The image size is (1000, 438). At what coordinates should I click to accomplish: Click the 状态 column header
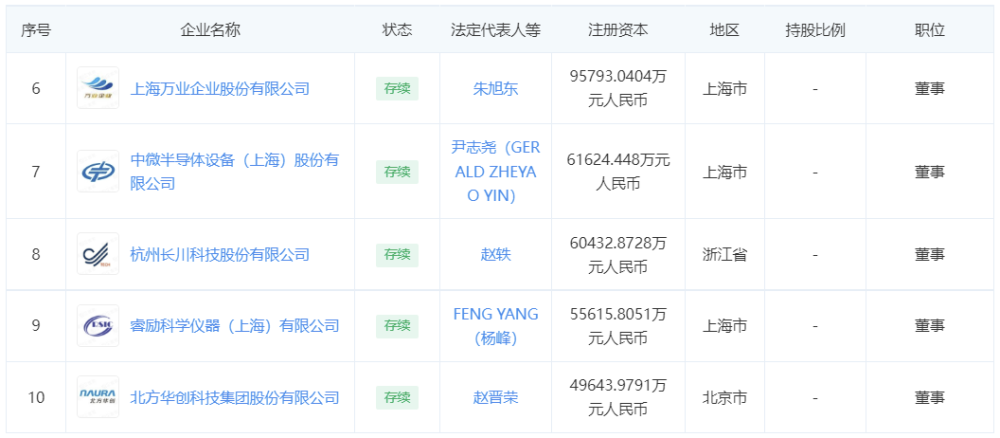tap(397, 30)
